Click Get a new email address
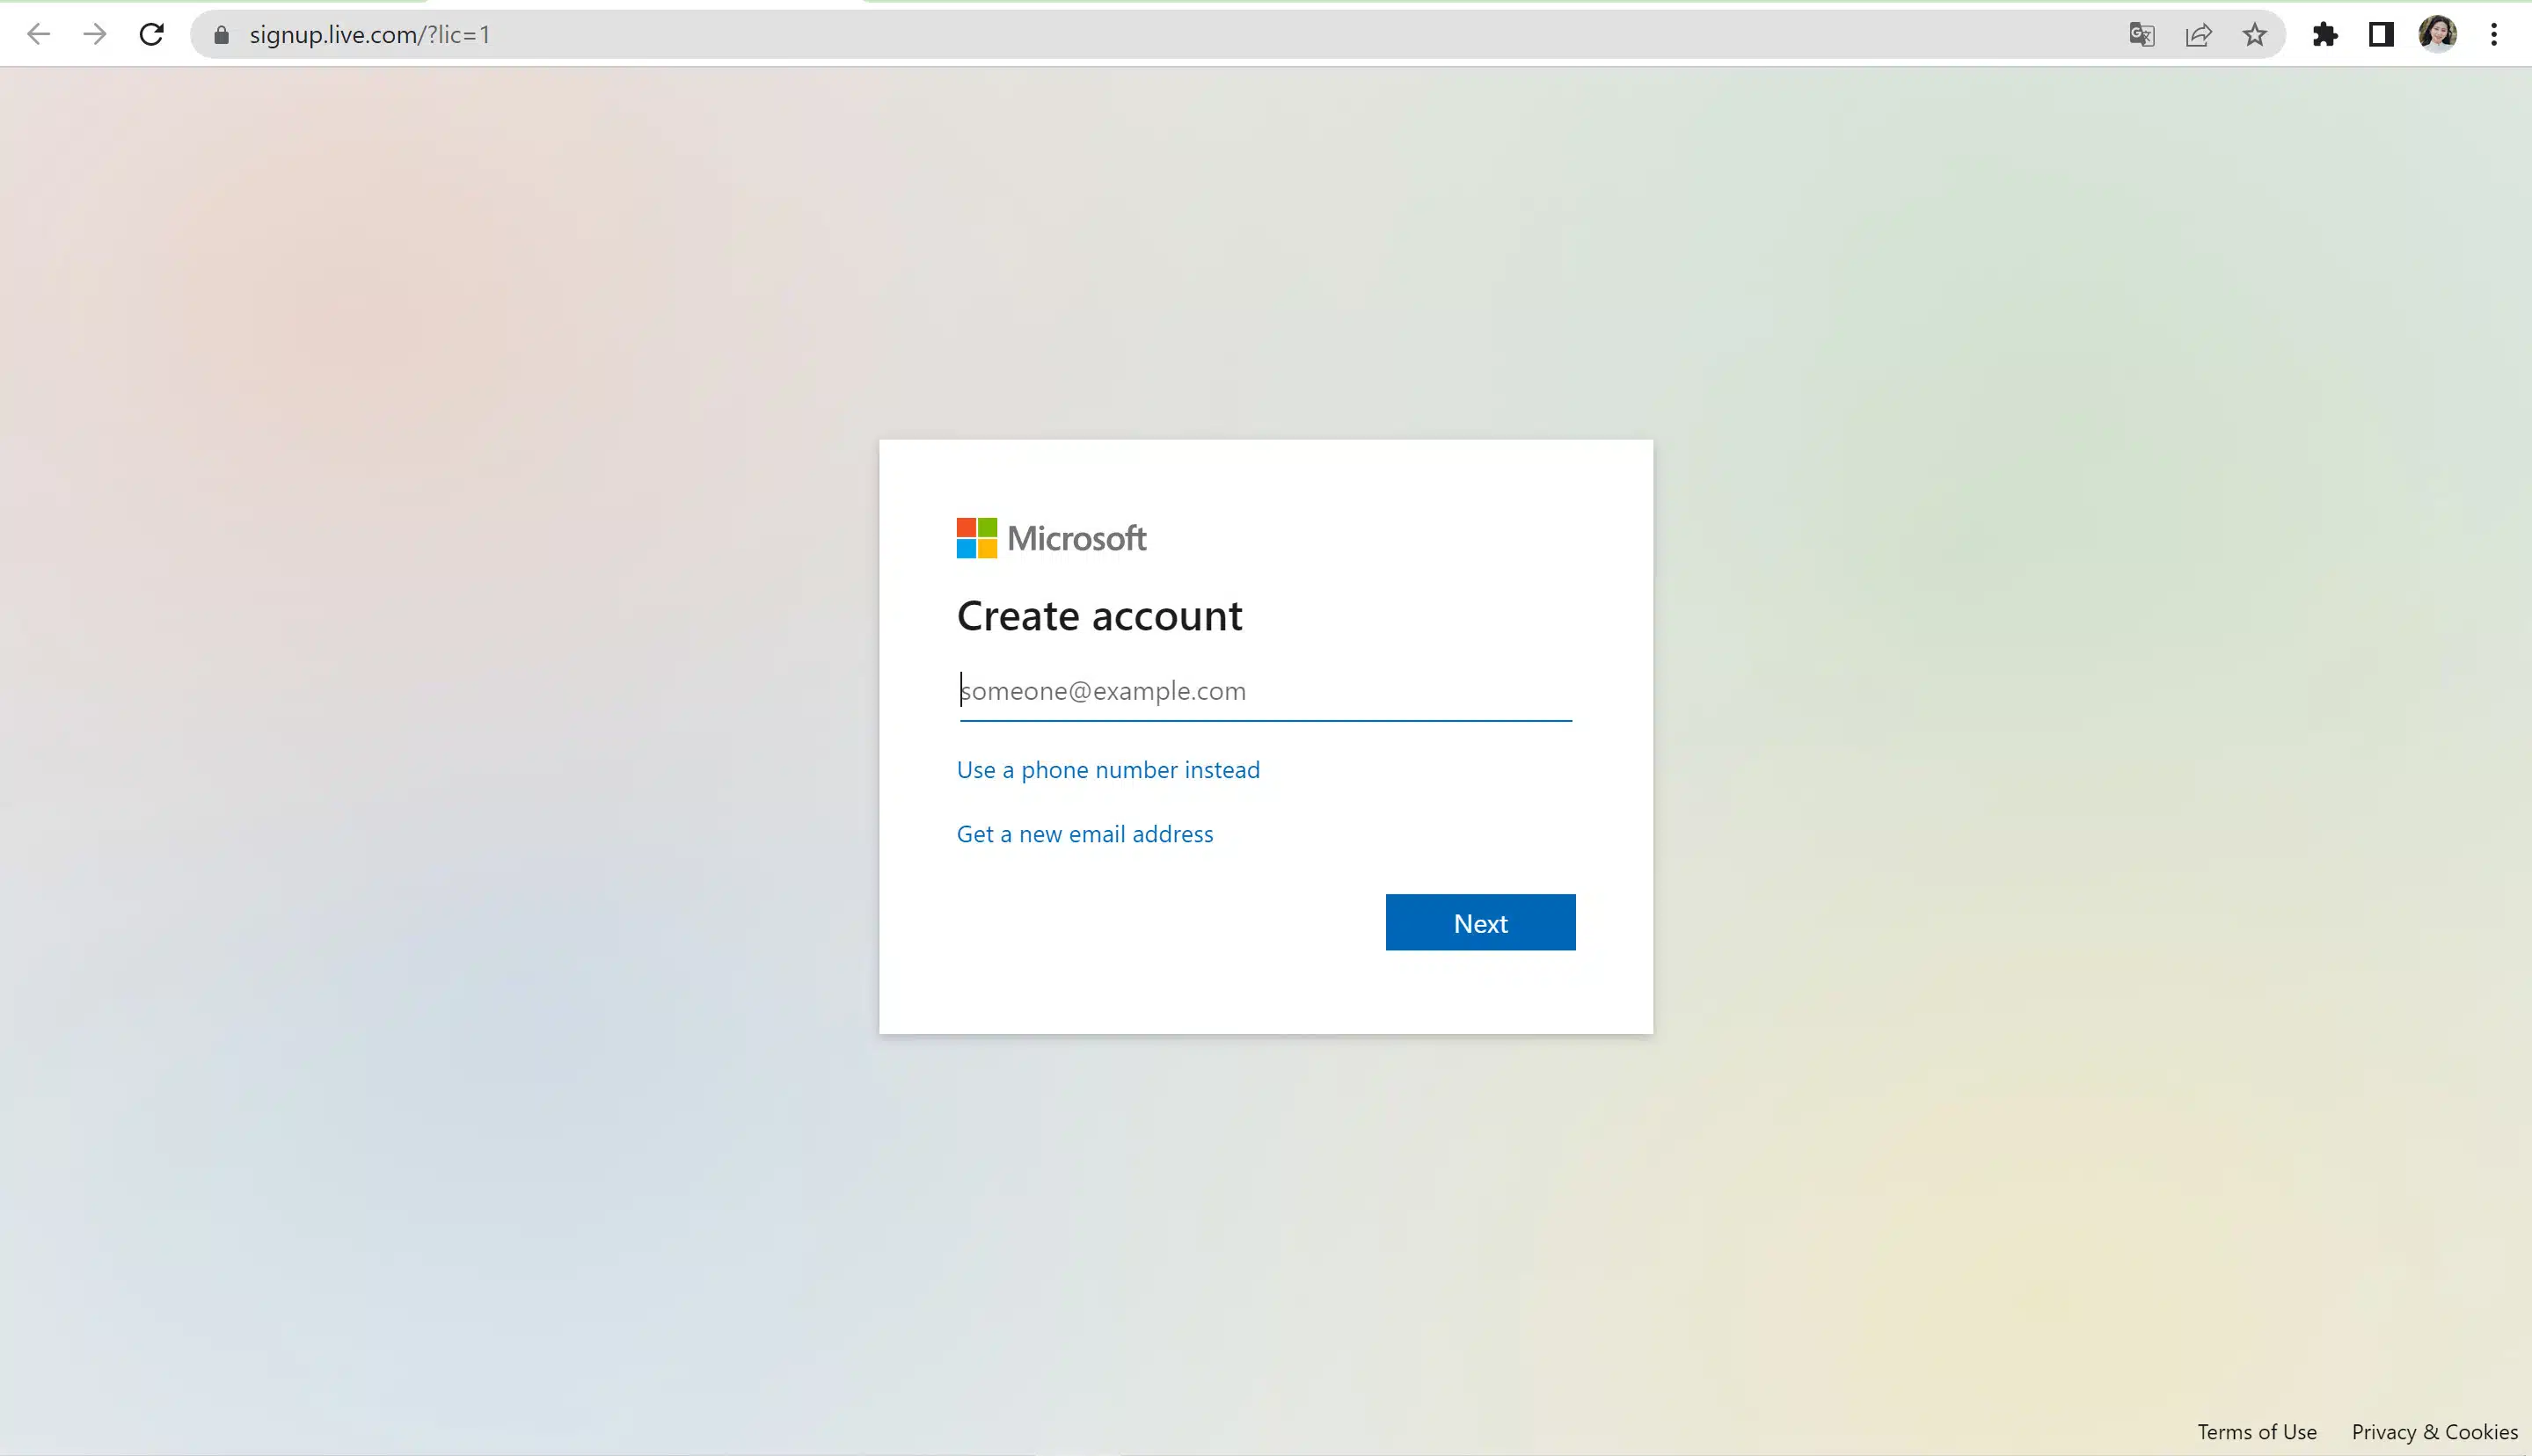 1085,832
